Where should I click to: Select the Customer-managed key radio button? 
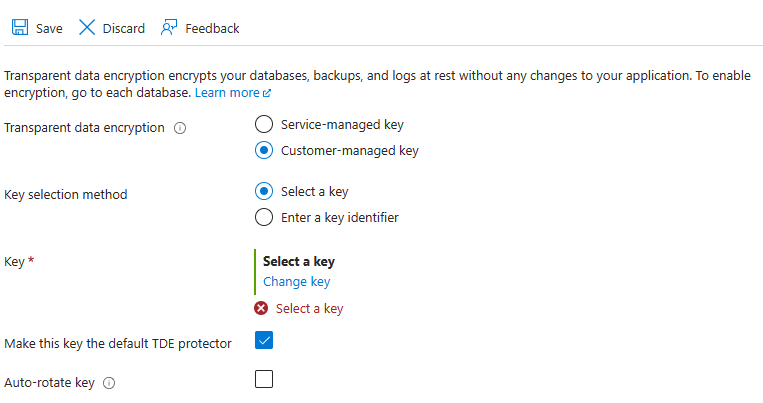tap(264, 151)
